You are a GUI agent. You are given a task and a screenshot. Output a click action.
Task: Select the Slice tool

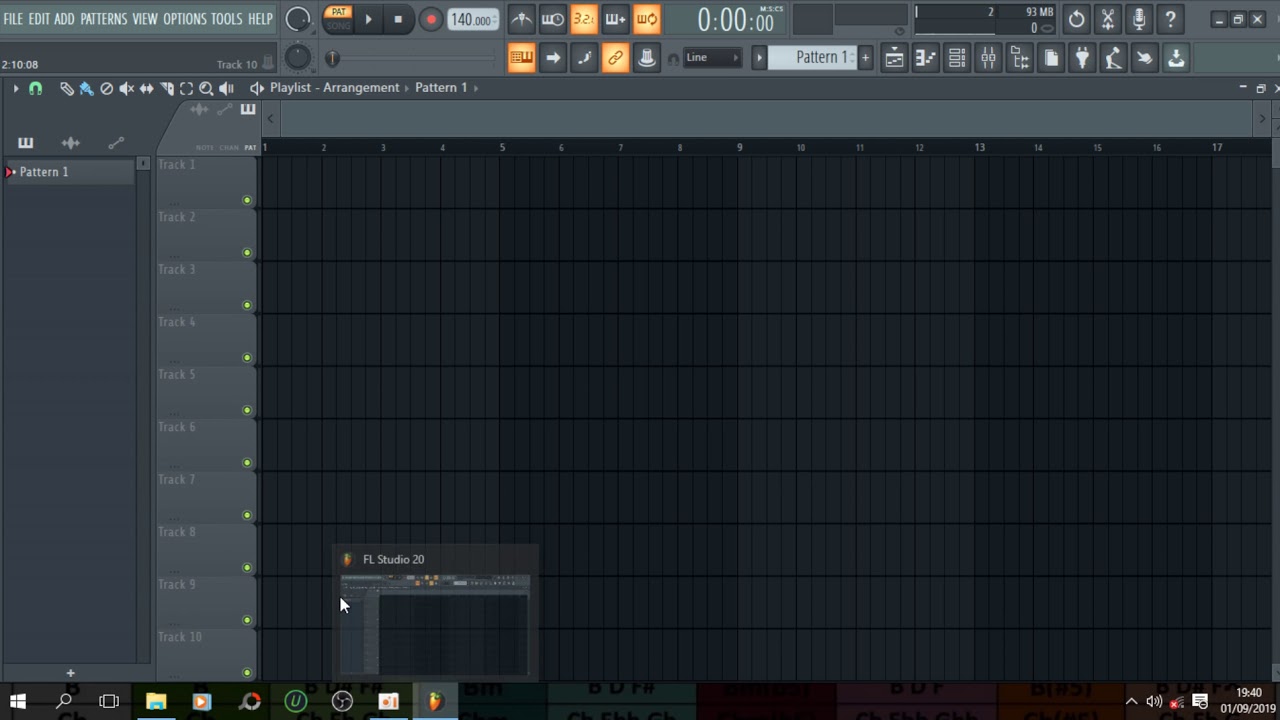[x=167, y=89]
